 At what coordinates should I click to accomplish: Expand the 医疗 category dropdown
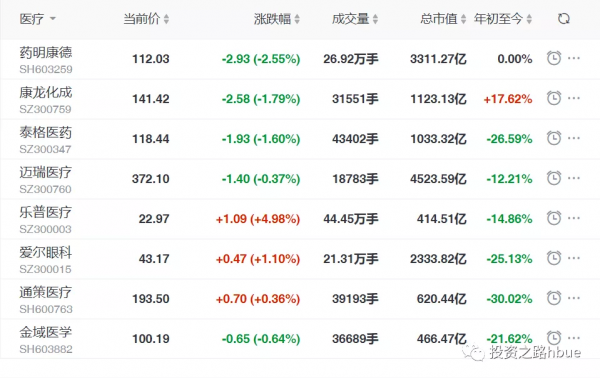tap(38, 19)
